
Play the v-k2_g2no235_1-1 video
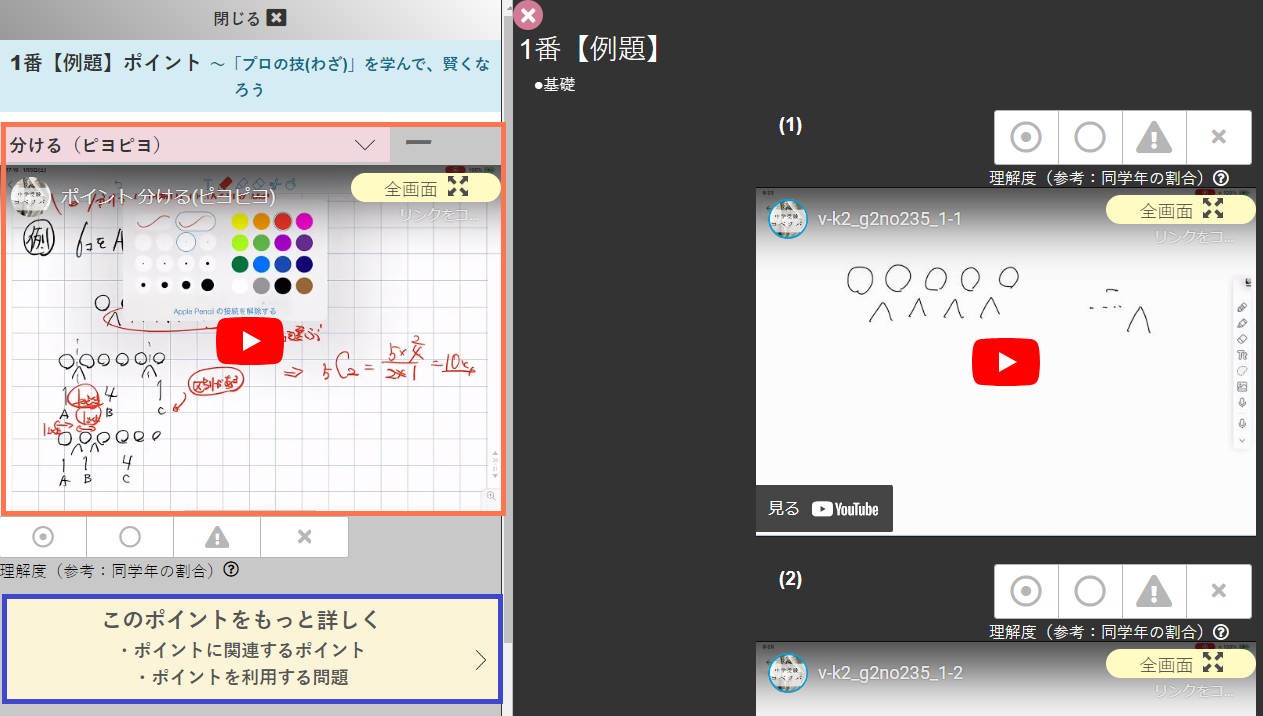[1005, 362]
